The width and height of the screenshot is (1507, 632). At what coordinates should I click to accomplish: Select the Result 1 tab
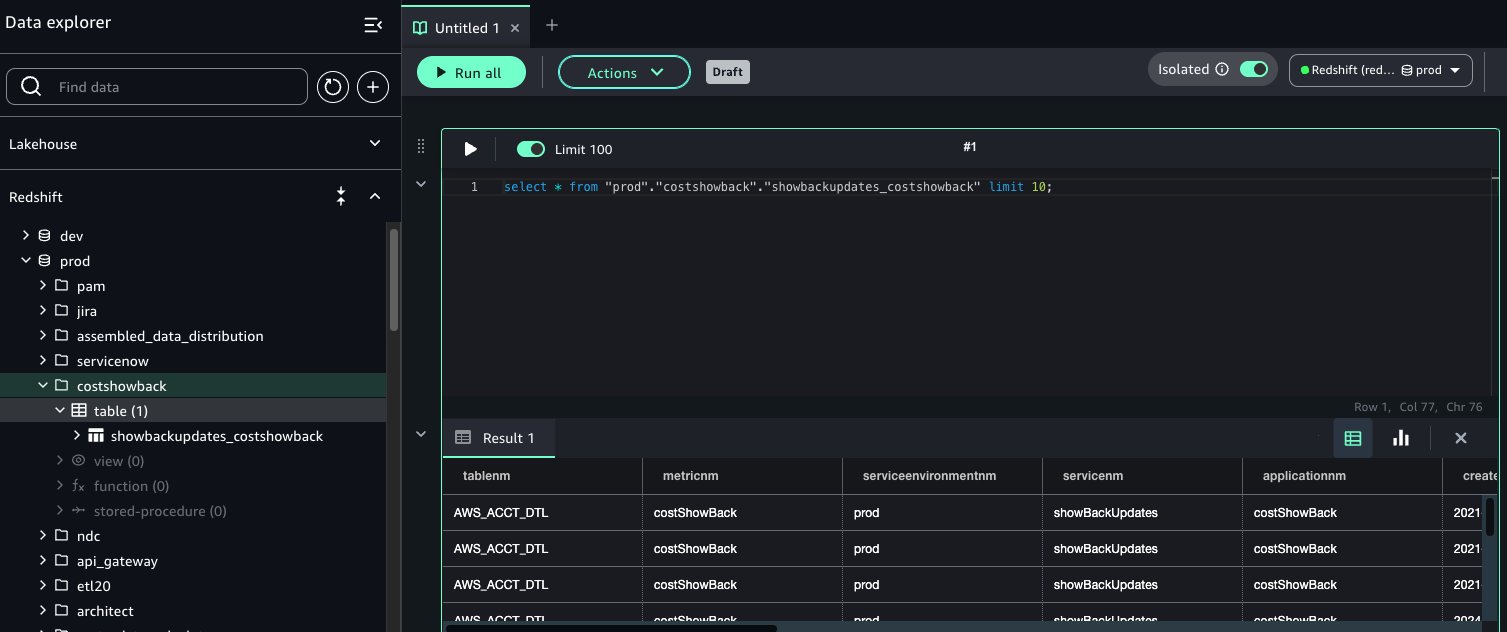(x=498, y=438)
